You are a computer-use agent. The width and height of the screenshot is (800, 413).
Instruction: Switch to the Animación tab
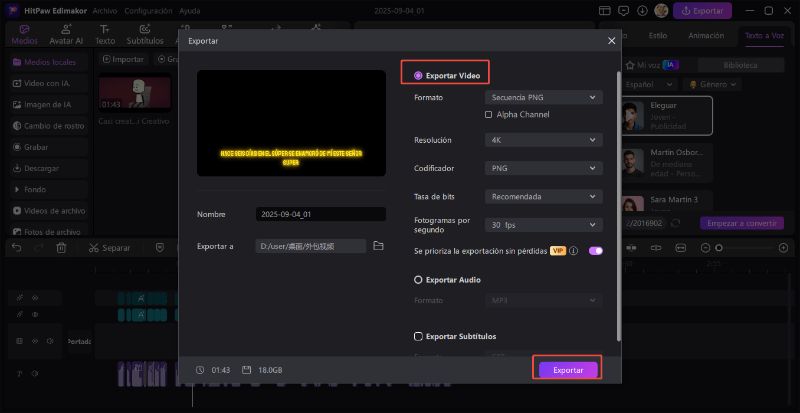(706, 35)
